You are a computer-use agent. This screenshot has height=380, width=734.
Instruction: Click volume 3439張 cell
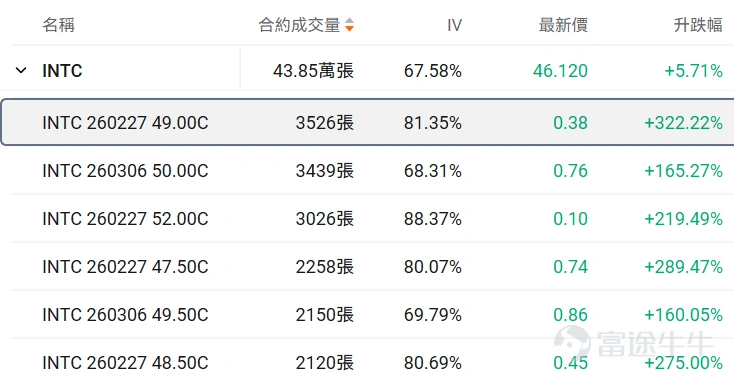point(325,171)
